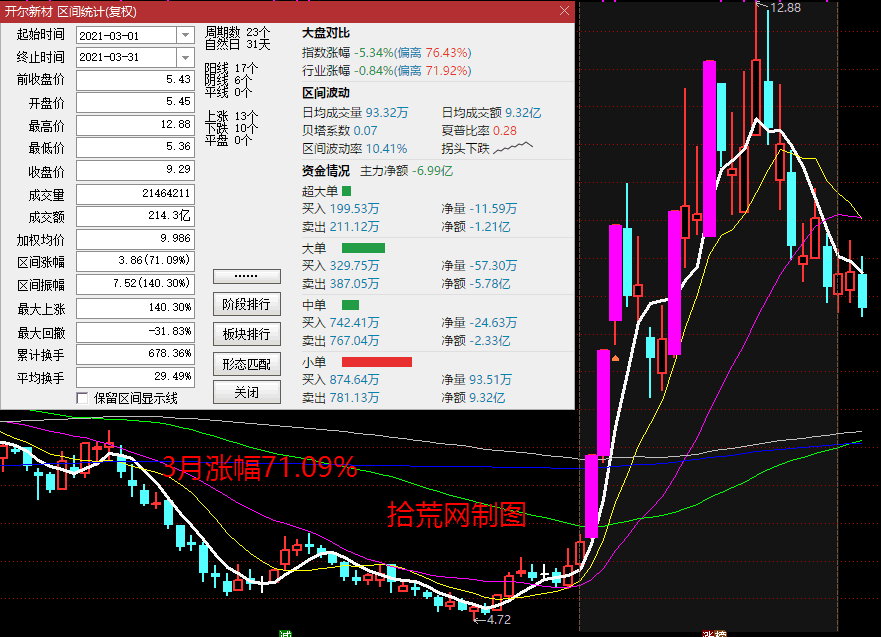Click the 阶段排行 button
This screenshot has width=881, height=637.
coord(246,304)
